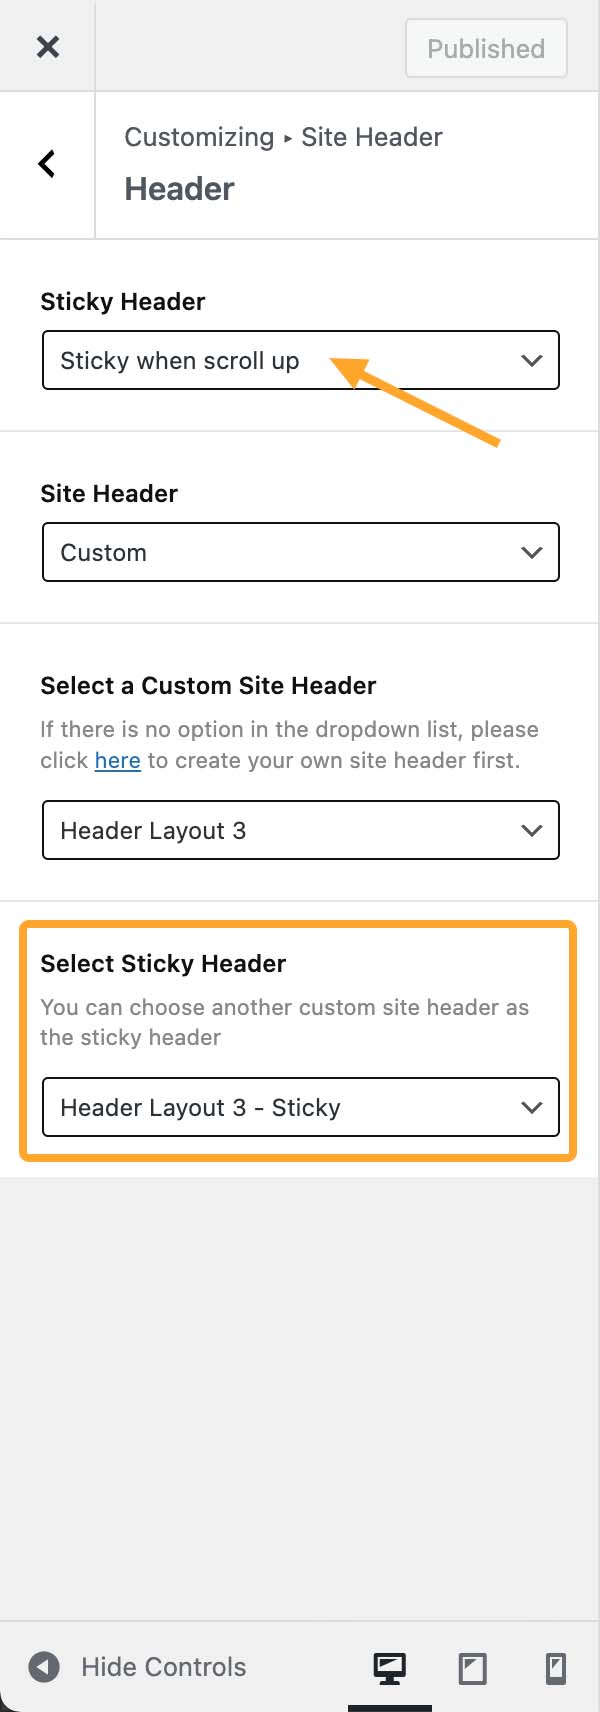Click the Published button
Viewport: 600px width, 1712px height.
485,48
